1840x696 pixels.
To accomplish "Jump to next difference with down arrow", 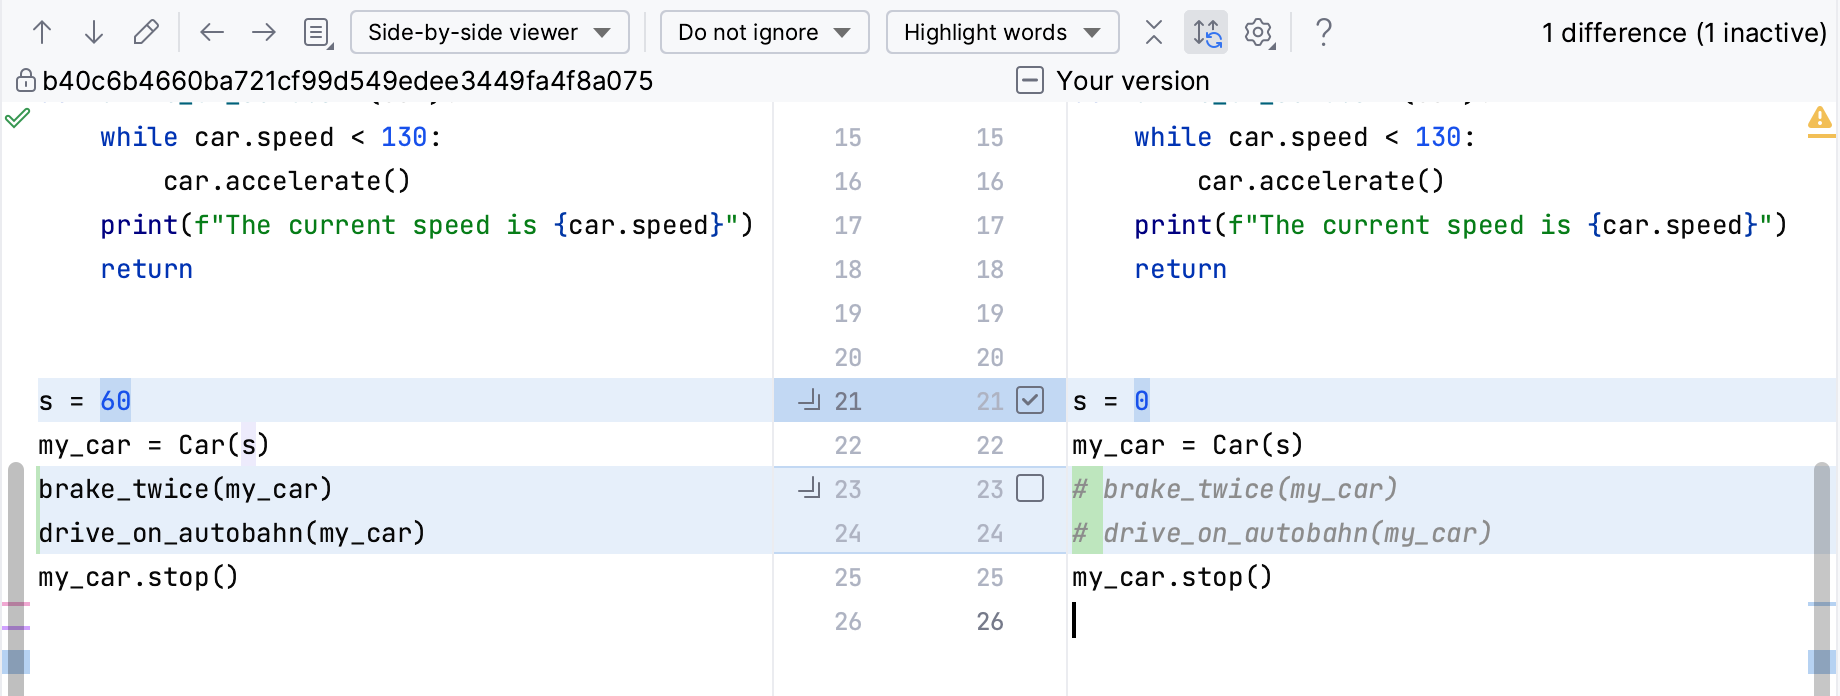I will point(94,33).
